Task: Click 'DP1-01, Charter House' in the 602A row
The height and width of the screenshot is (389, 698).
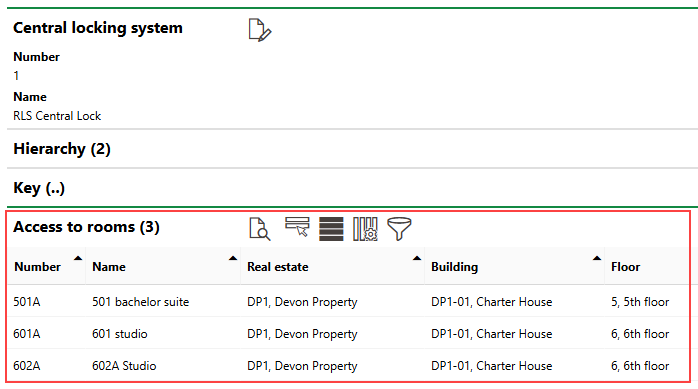Action: pos(491,366)
